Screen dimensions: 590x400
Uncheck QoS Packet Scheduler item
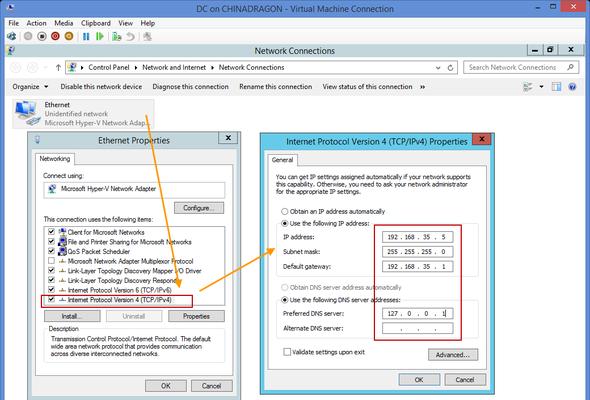point(52,251)
